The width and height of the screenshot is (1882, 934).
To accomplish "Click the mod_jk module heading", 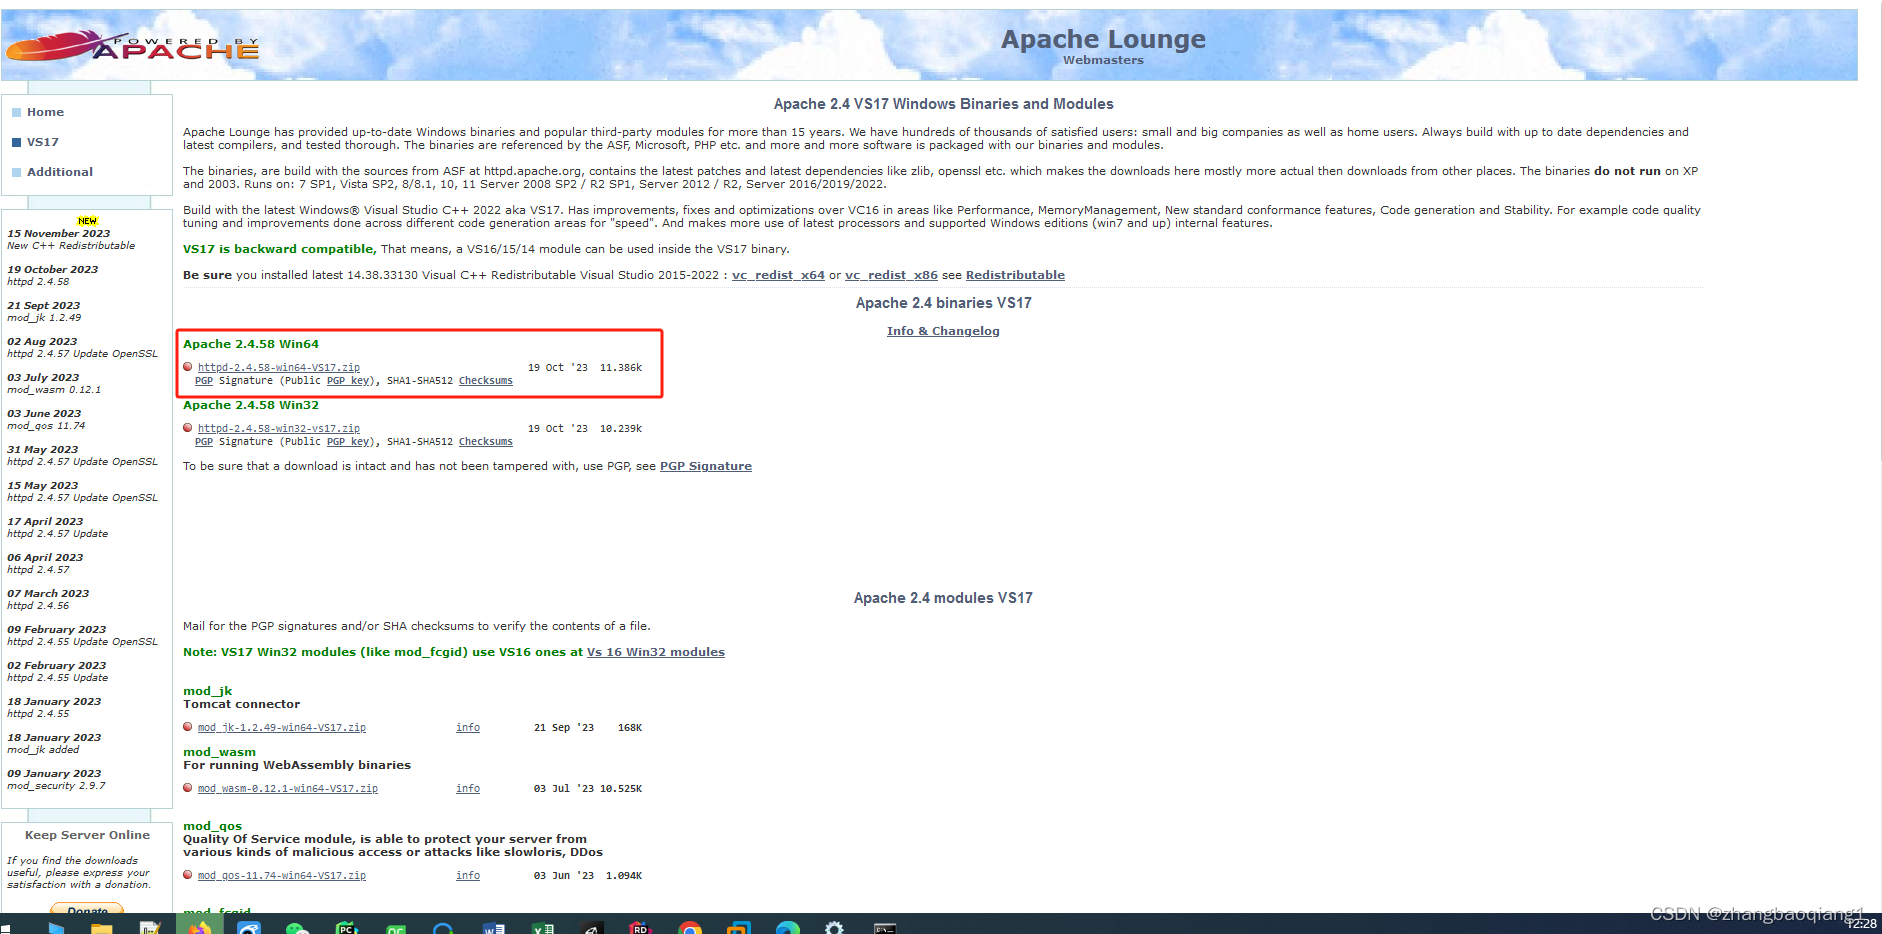I will 208,691.
